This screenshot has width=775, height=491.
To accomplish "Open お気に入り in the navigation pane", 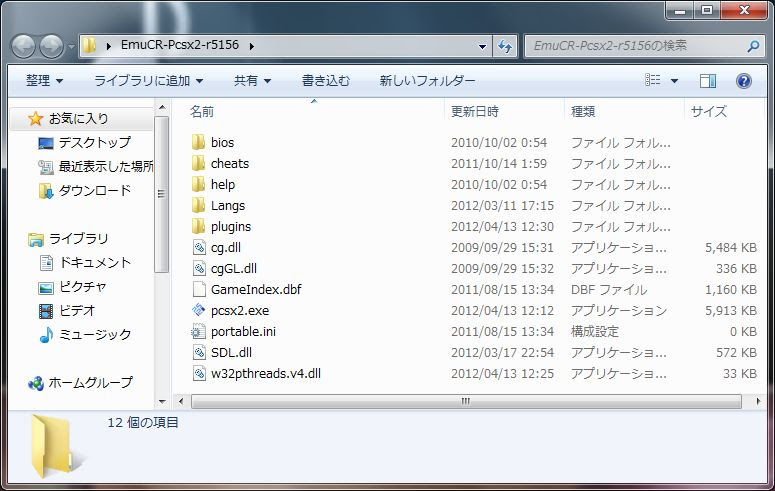I will 78,119.
